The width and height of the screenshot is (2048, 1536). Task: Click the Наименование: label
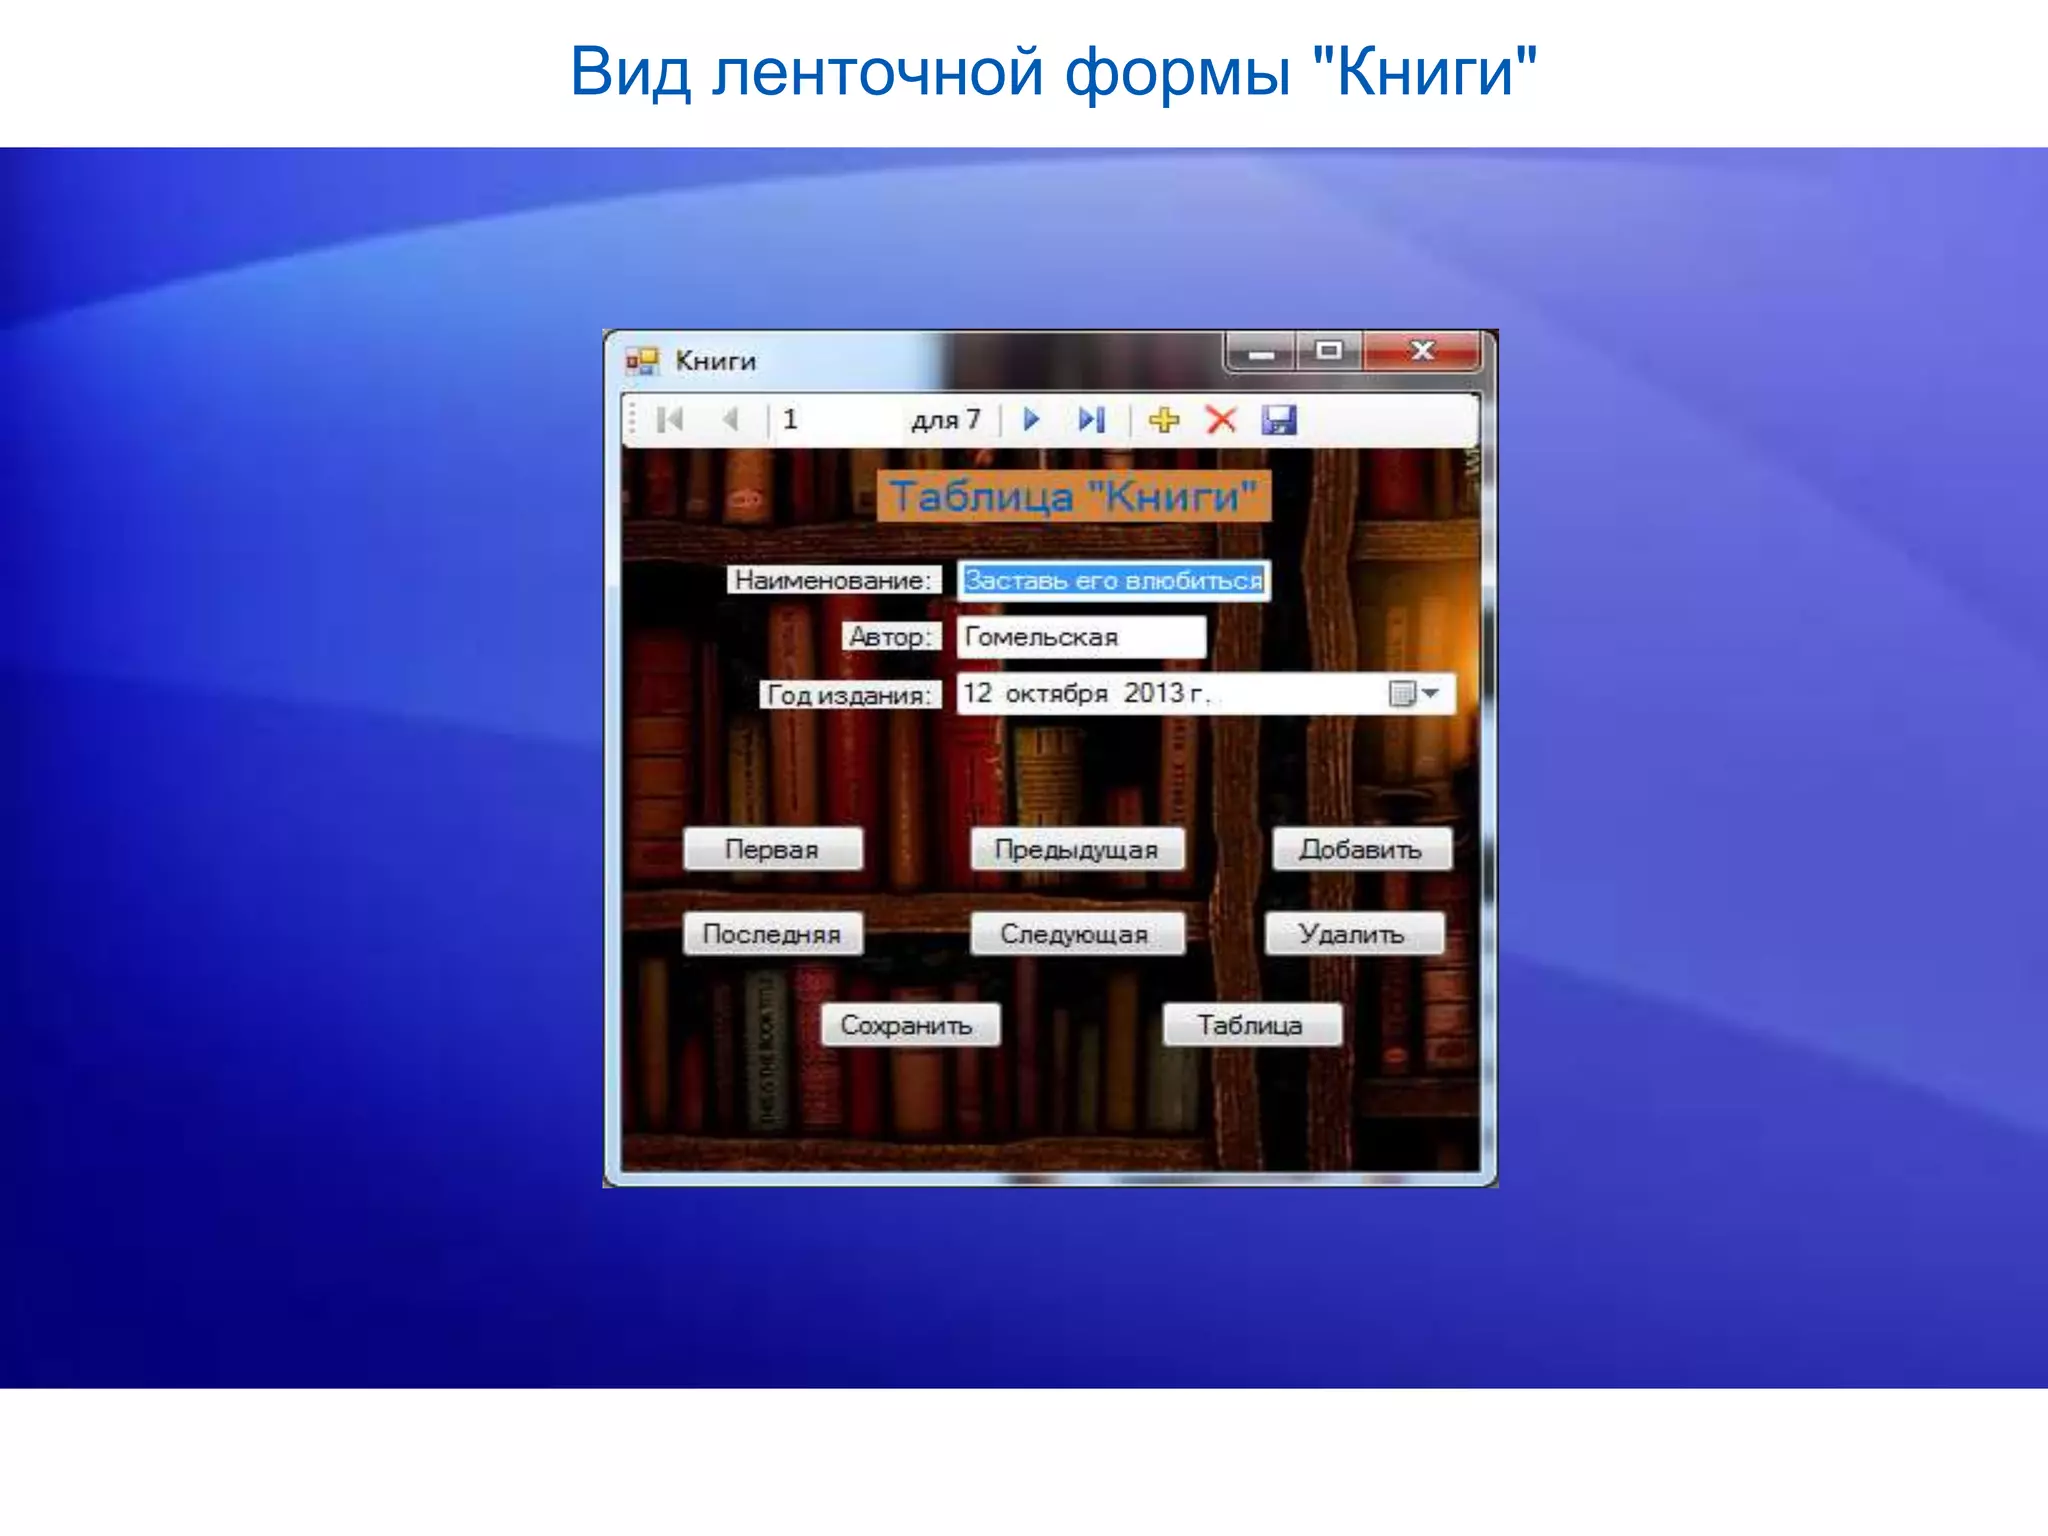833,580
